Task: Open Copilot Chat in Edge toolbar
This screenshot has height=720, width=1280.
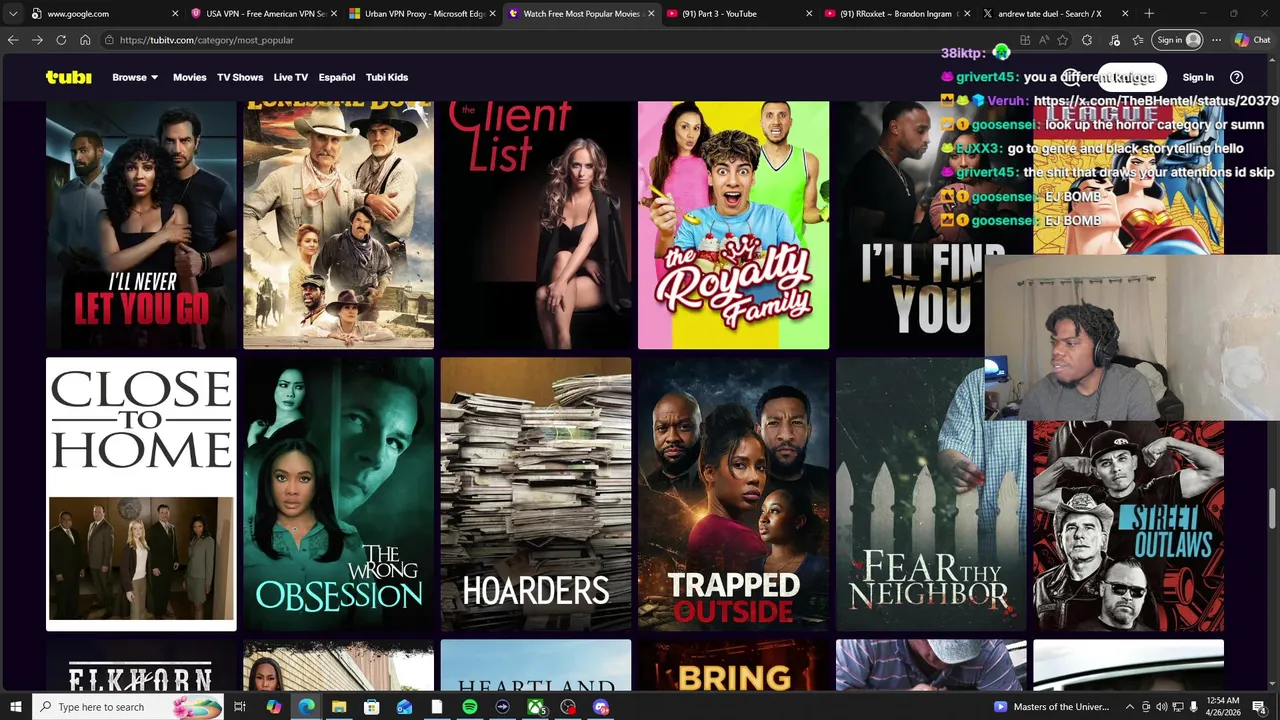Action: tap(1252, 40)
